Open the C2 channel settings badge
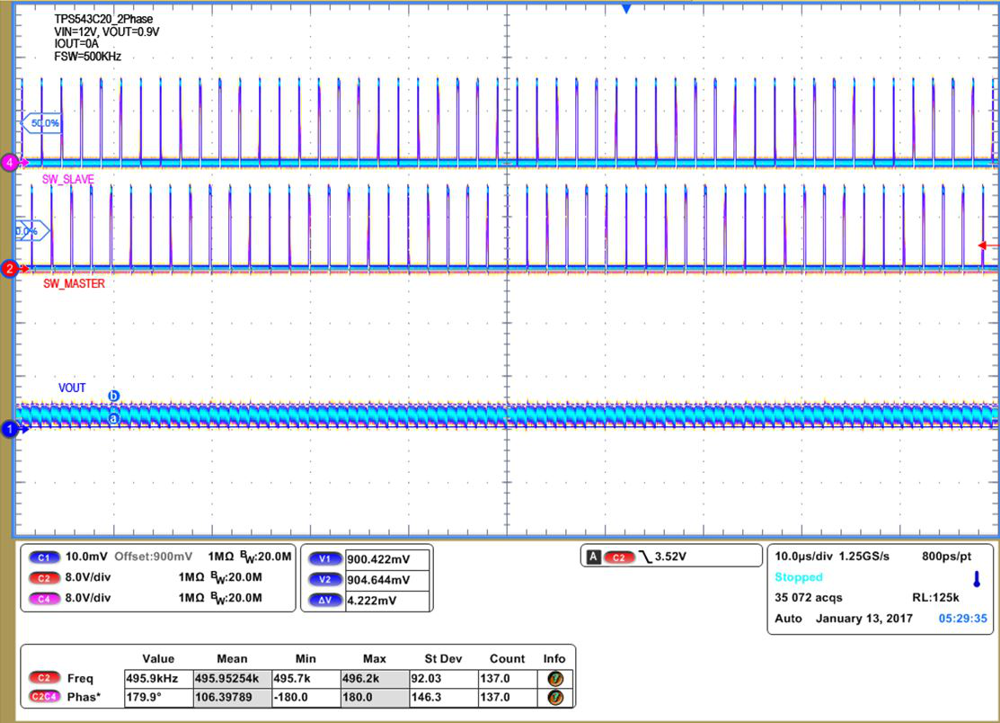The image size is (1000, 723). (42, 577)
